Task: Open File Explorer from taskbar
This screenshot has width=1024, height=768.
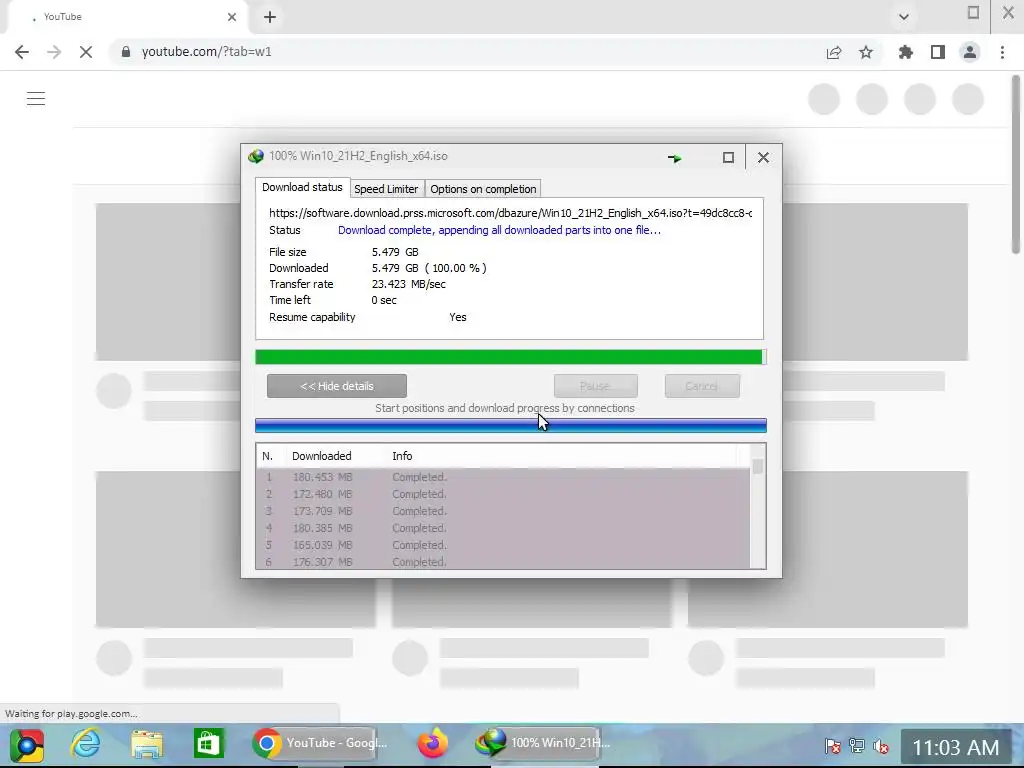Action: tap(146, 744)
